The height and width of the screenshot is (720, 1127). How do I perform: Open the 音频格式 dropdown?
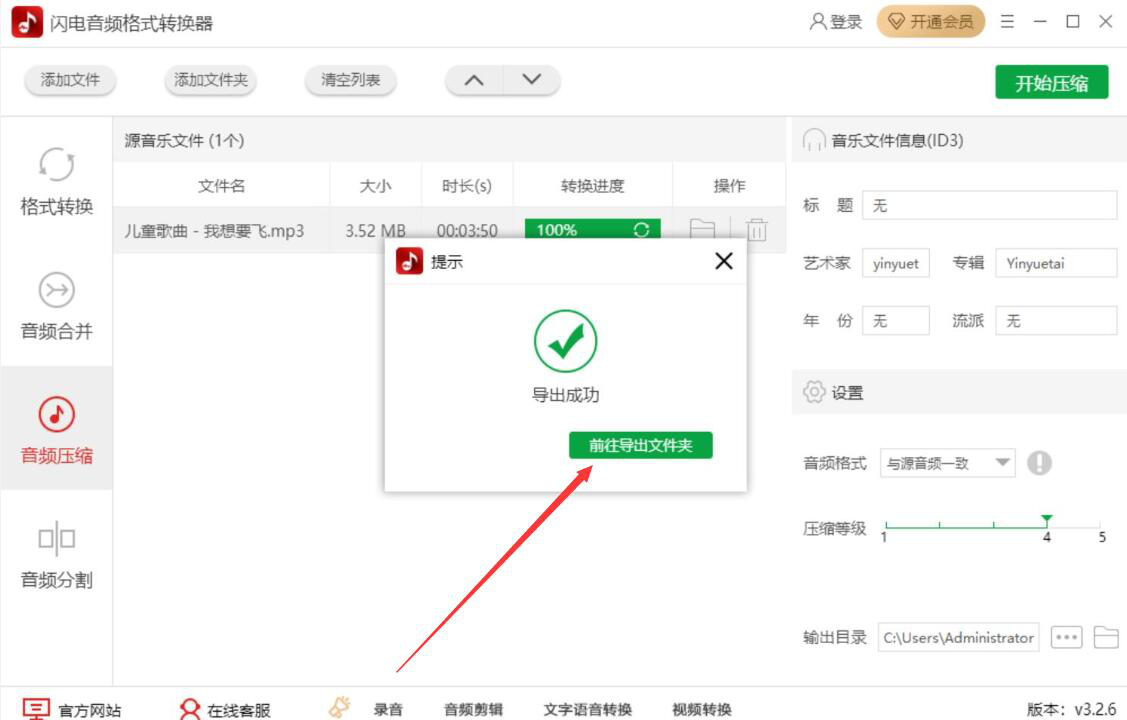pos(947,463)
